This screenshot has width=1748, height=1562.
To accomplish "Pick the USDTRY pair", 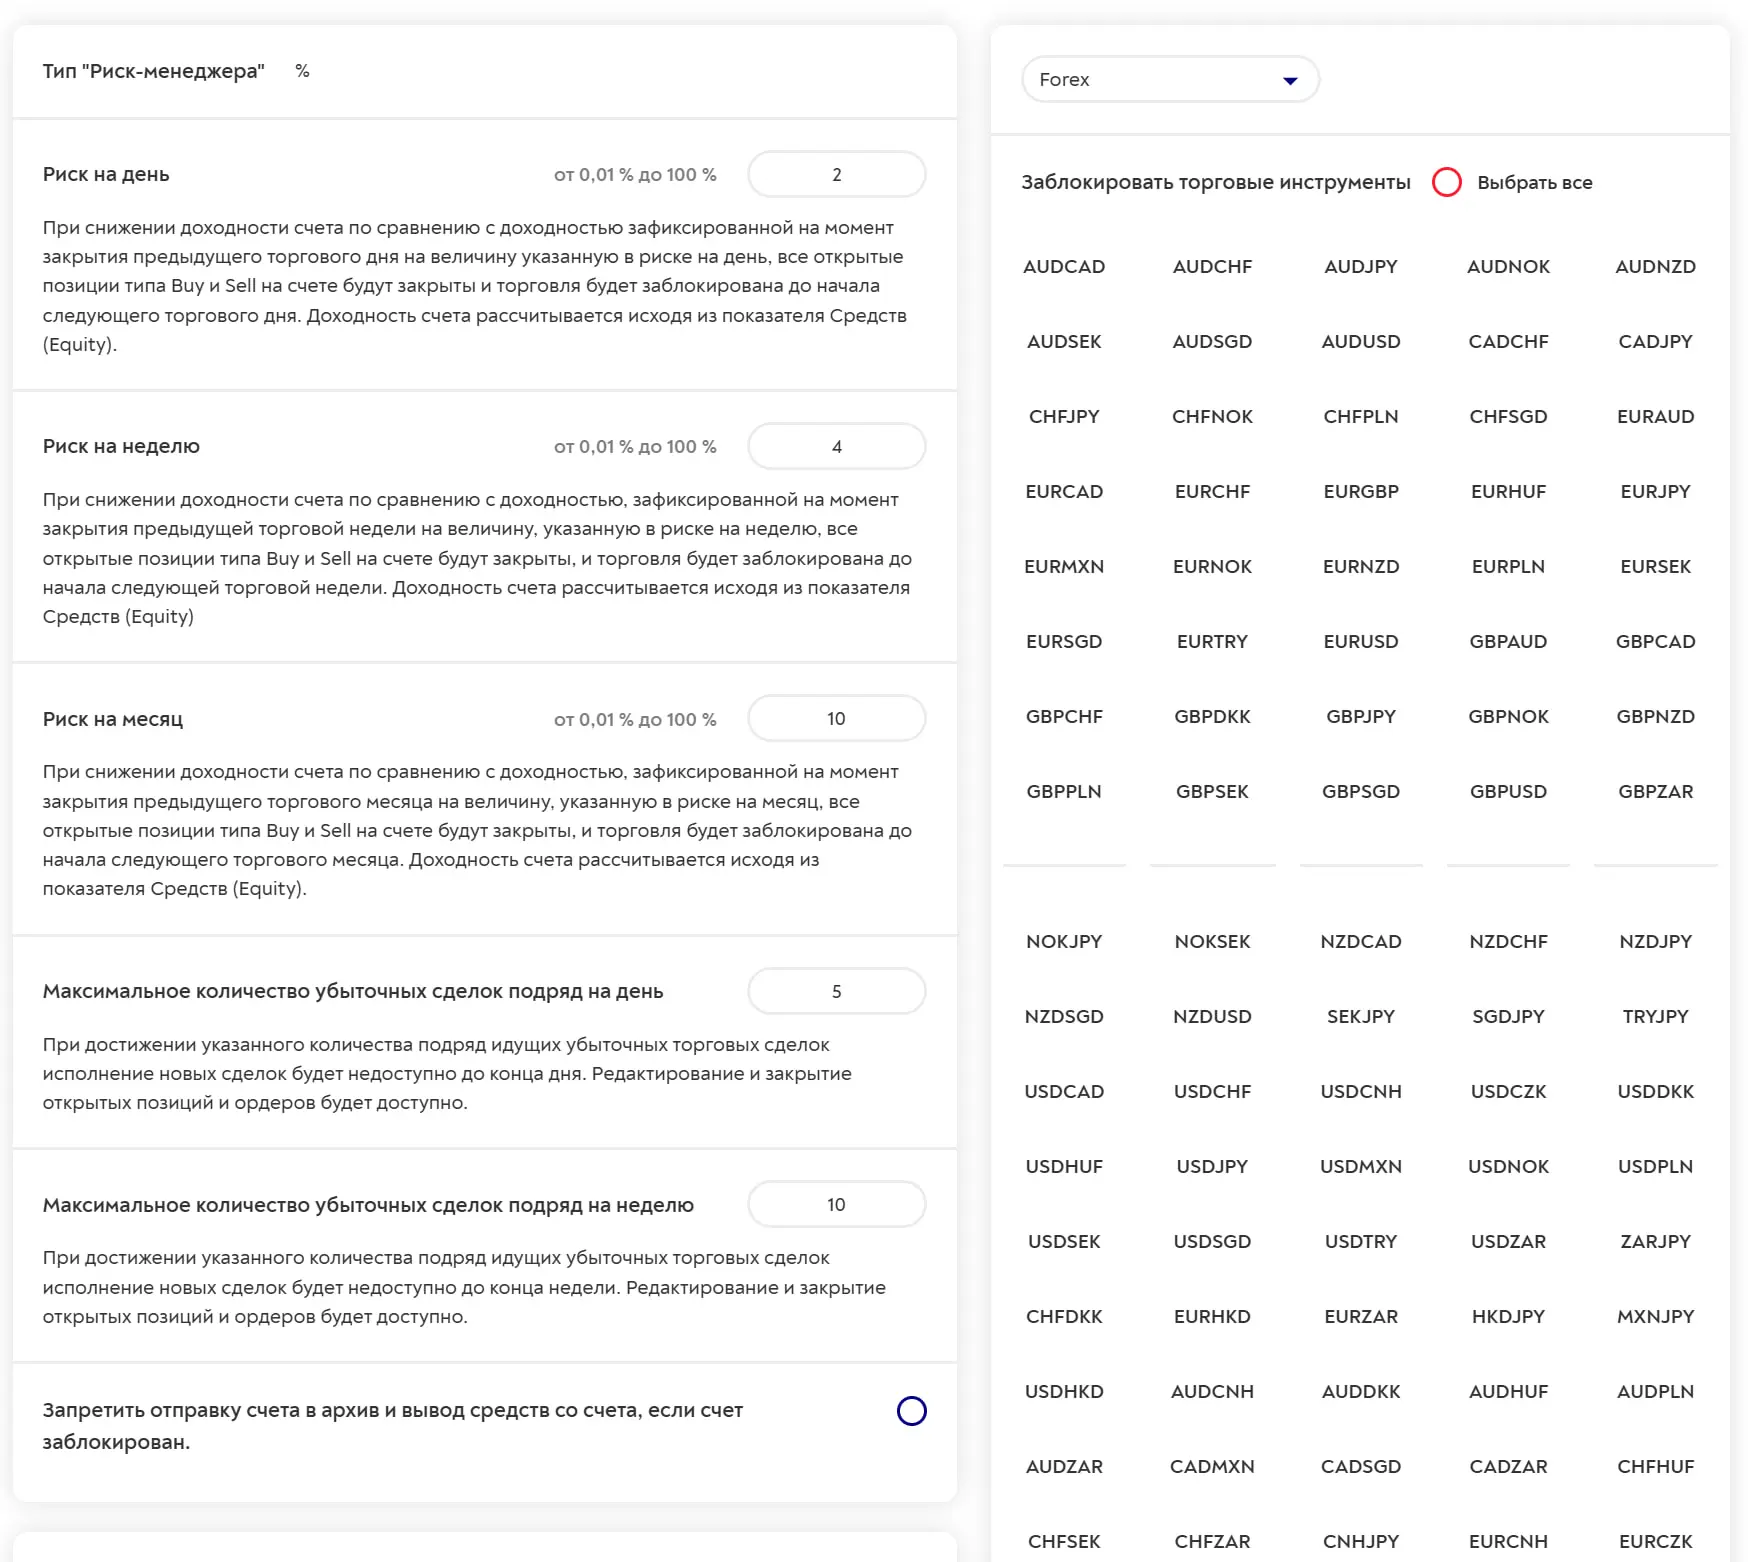I will coord(1361,1241).
